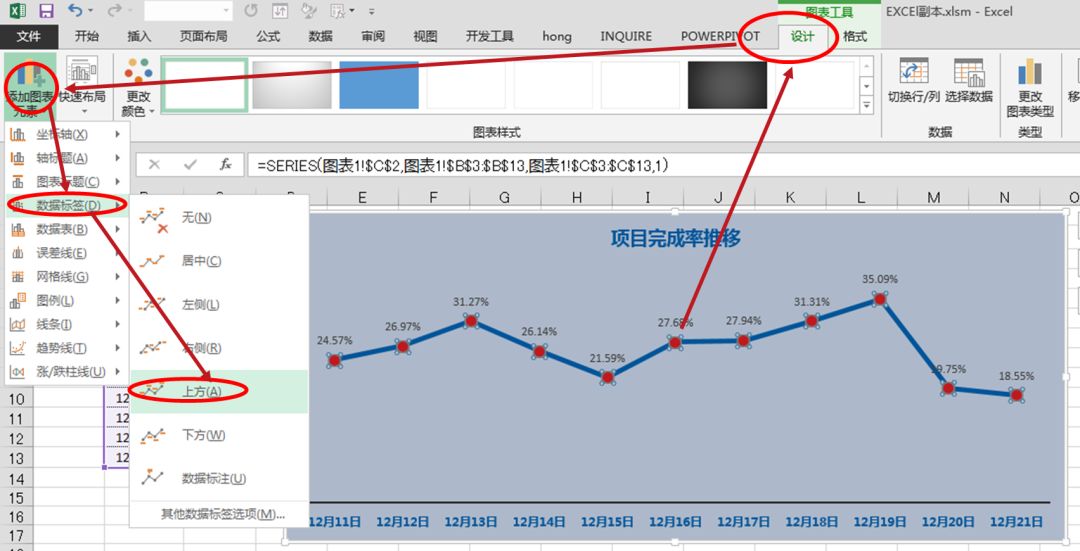Open Axis Titles submenu
The width and height of the screenshot is (1080, 551).
pyautogui.click(x=67, y=158)
